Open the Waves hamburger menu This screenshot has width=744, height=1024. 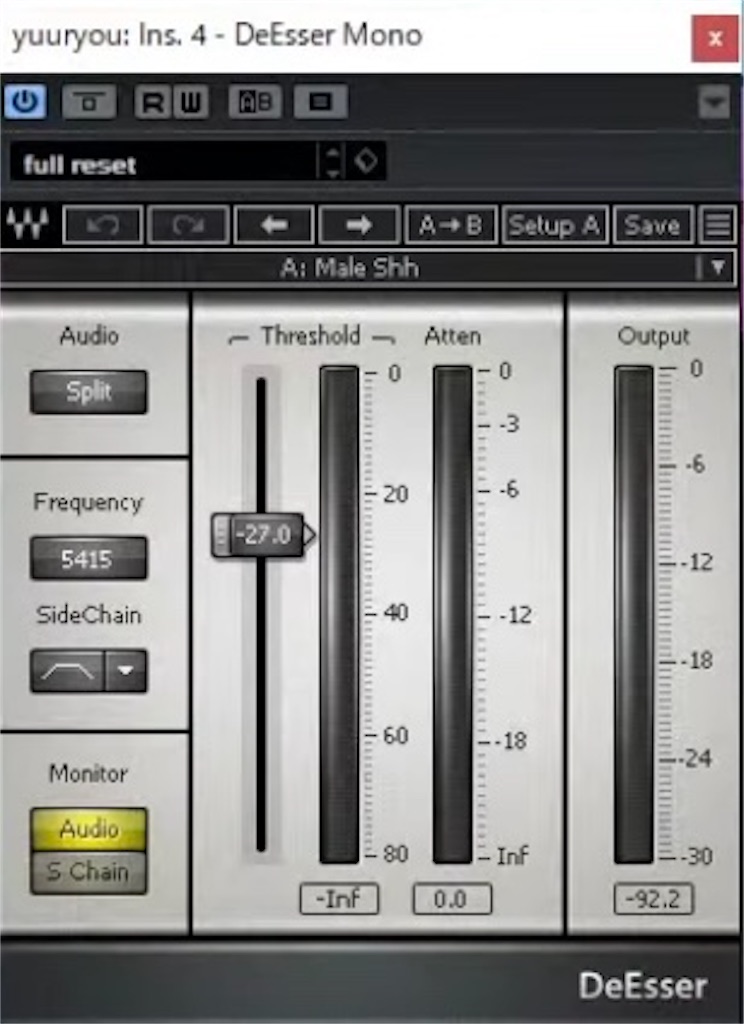717,225
